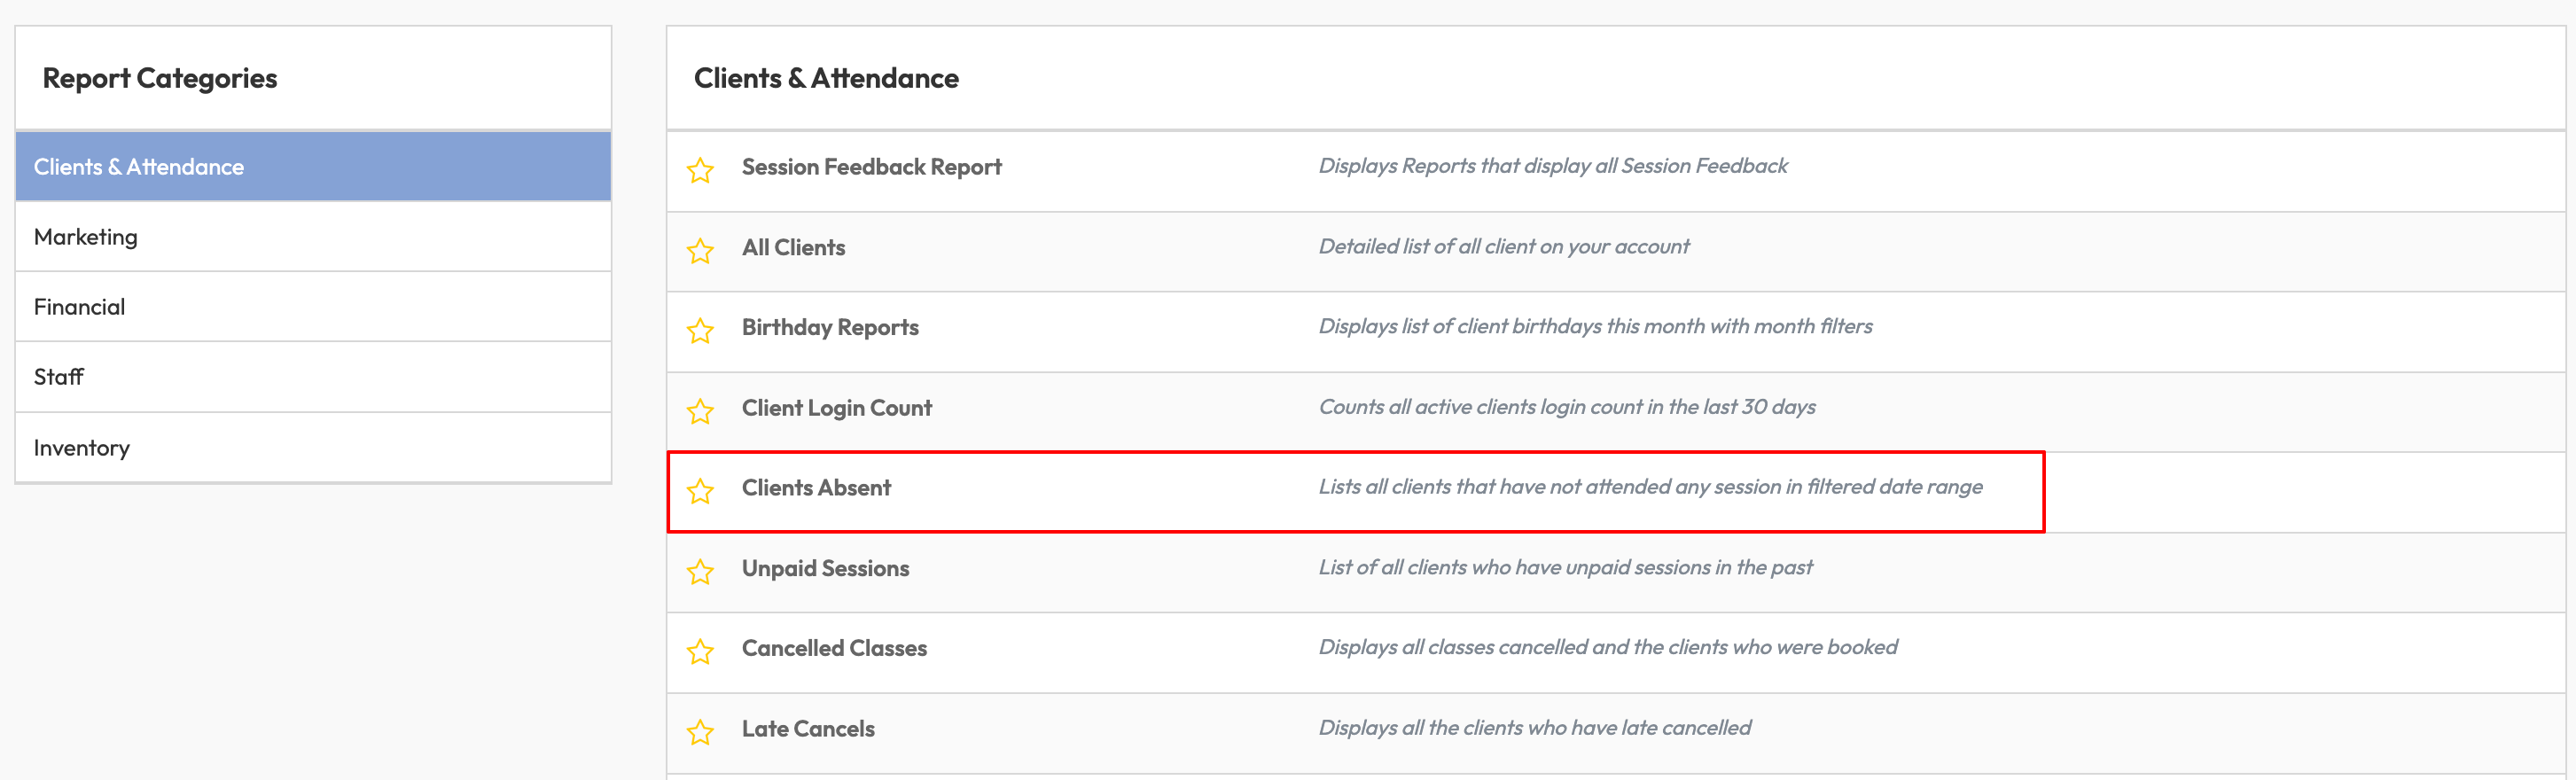The width and height of the screenshot is (2576, 780).
Task: Click the birthdays this month description text
Action: pos(1595,326)
